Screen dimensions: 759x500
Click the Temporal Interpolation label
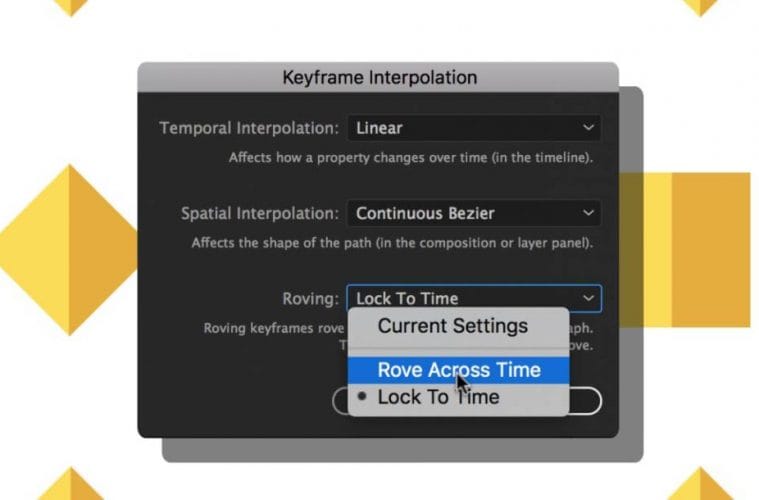250,129
